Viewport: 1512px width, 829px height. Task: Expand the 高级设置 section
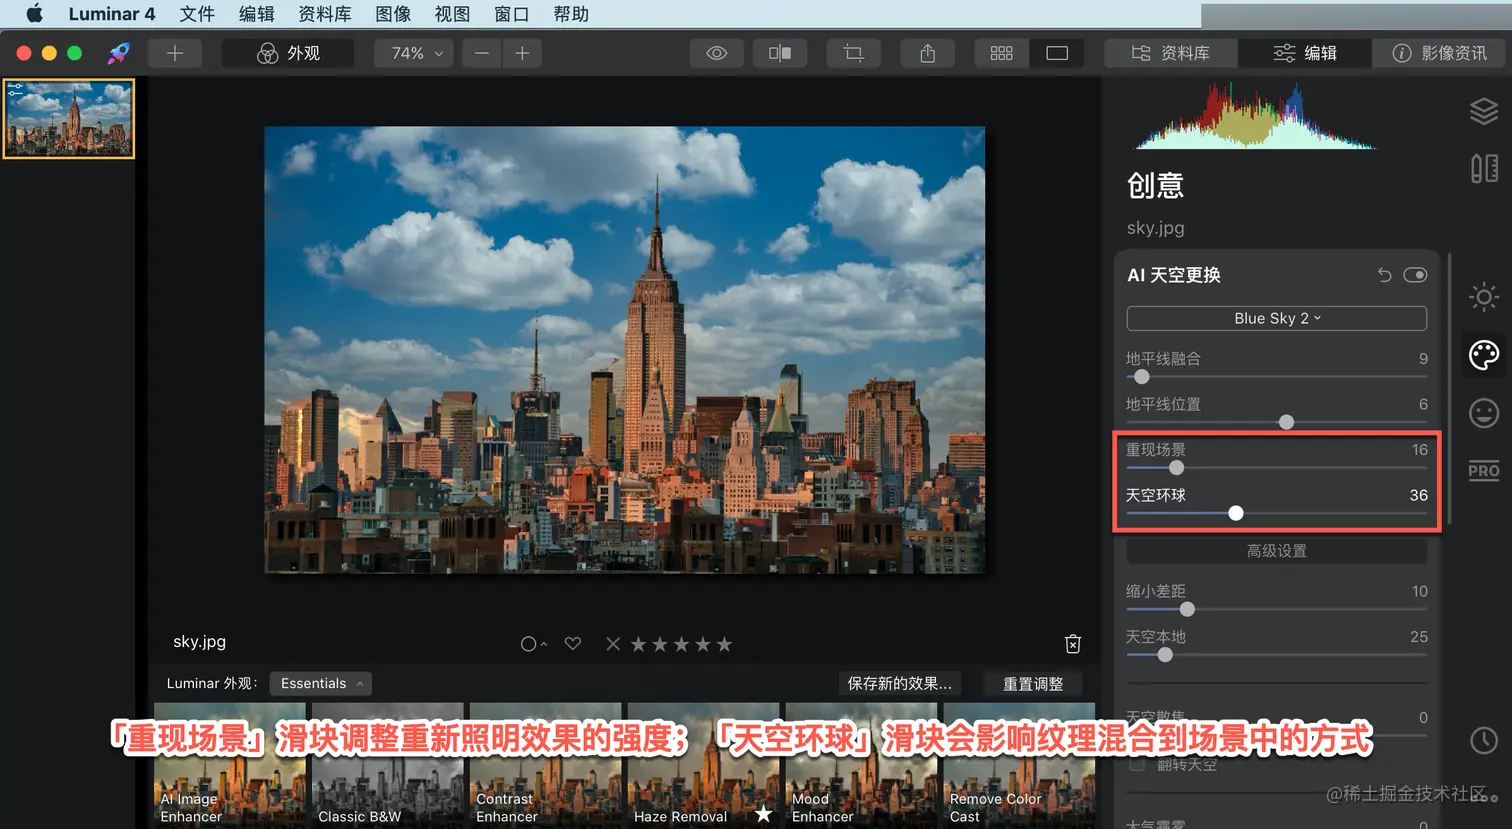point(1277,551)
